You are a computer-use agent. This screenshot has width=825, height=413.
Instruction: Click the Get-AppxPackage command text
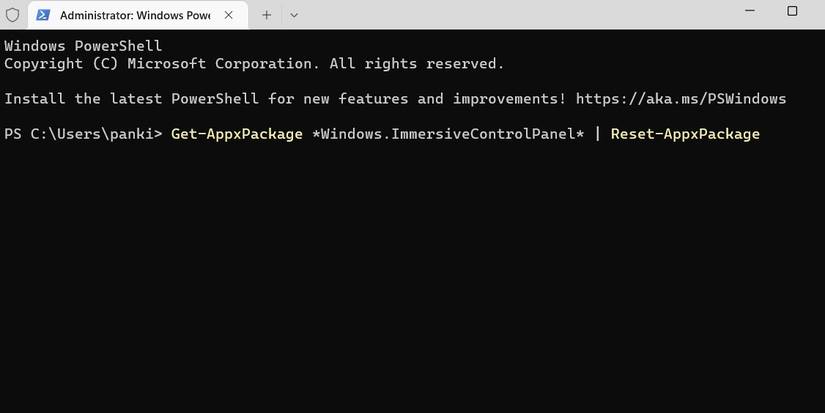[236, 134]
